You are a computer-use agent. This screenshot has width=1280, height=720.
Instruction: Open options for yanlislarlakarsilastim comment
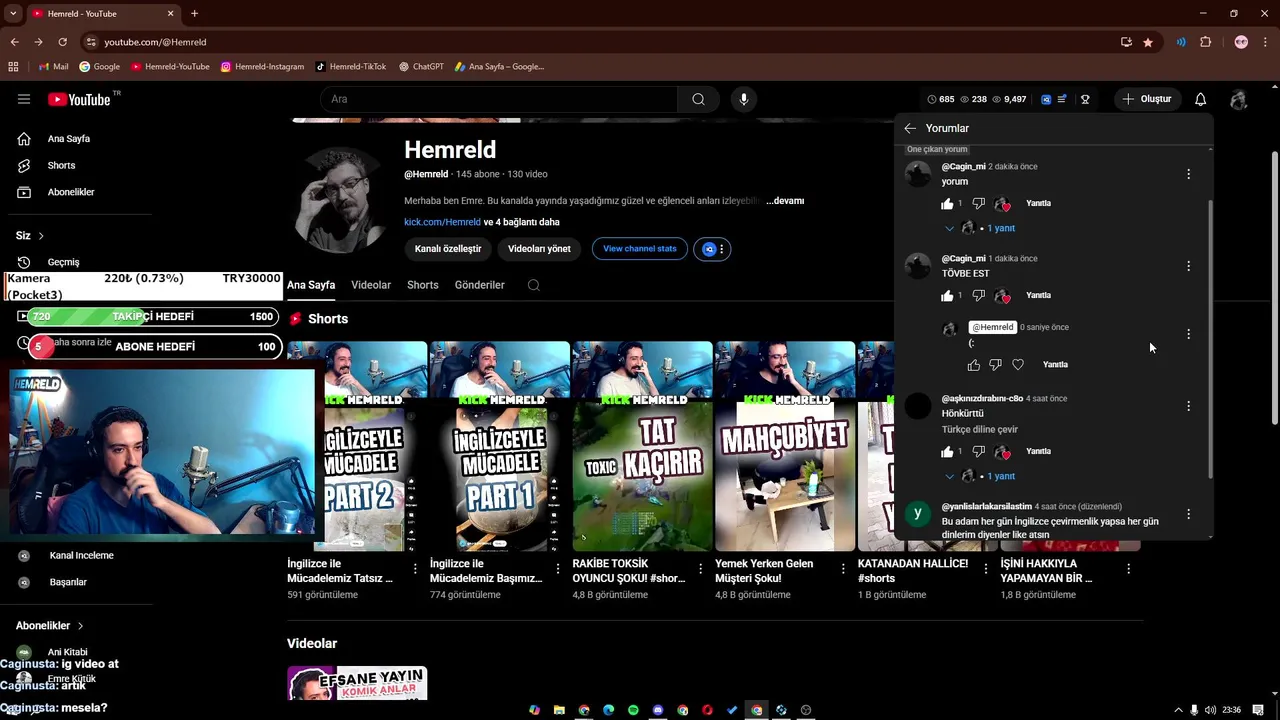(1188, 514)
